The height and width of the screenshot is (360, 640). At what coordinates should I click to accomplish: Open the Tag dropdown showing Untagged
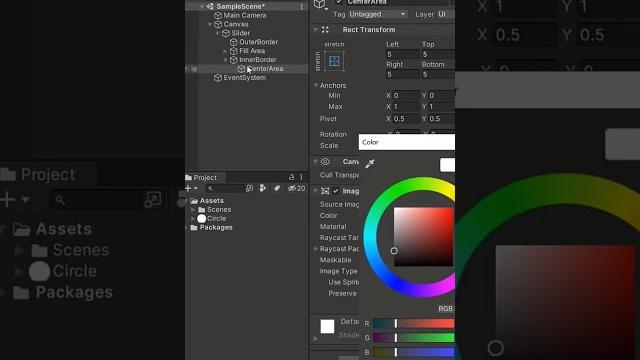(x=378, y=14)
